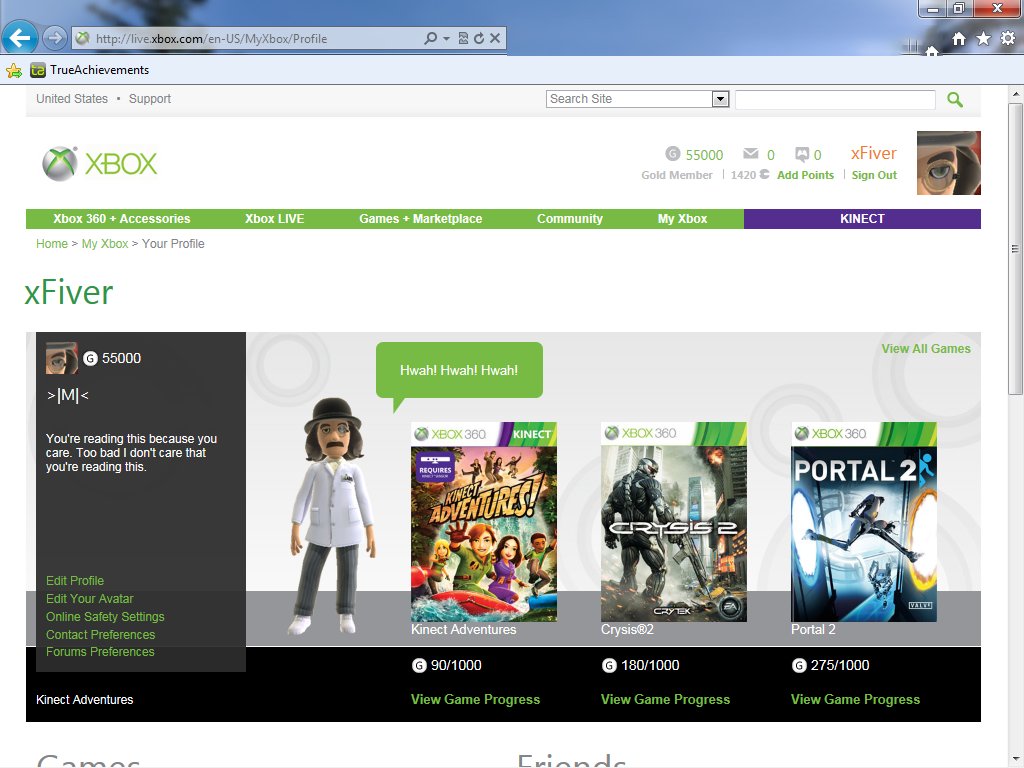Screen dimensions: 1024x768
Task: Refresh the page in address bar
Action: click(x=479, y=39)
